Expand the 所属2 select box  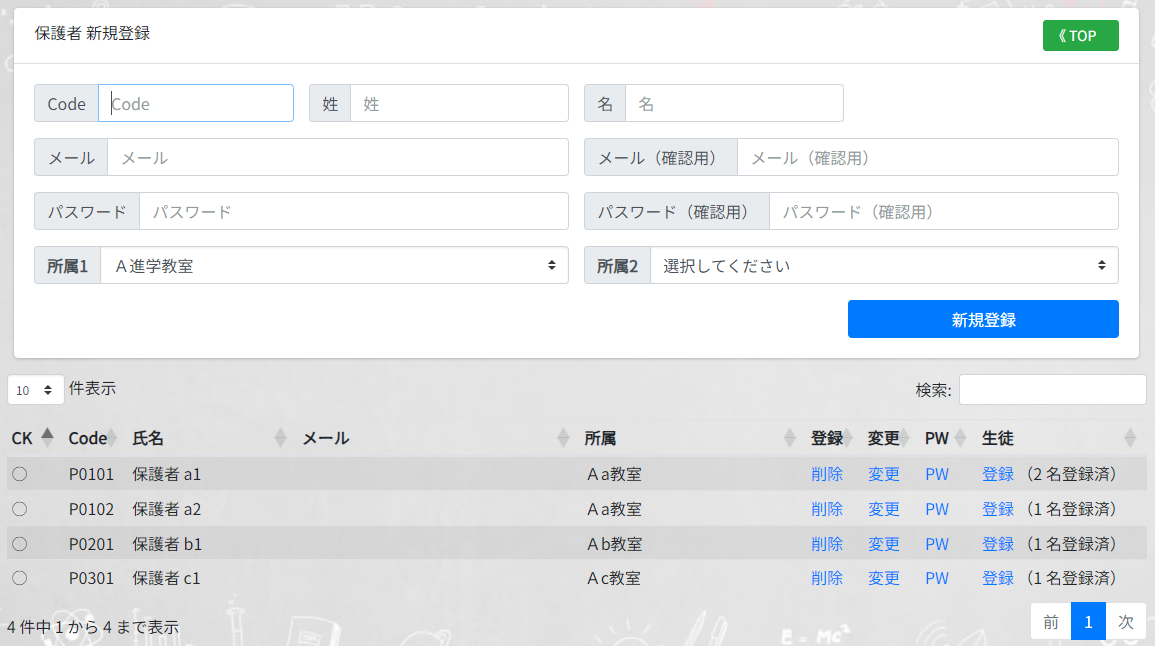click(884, 266)
